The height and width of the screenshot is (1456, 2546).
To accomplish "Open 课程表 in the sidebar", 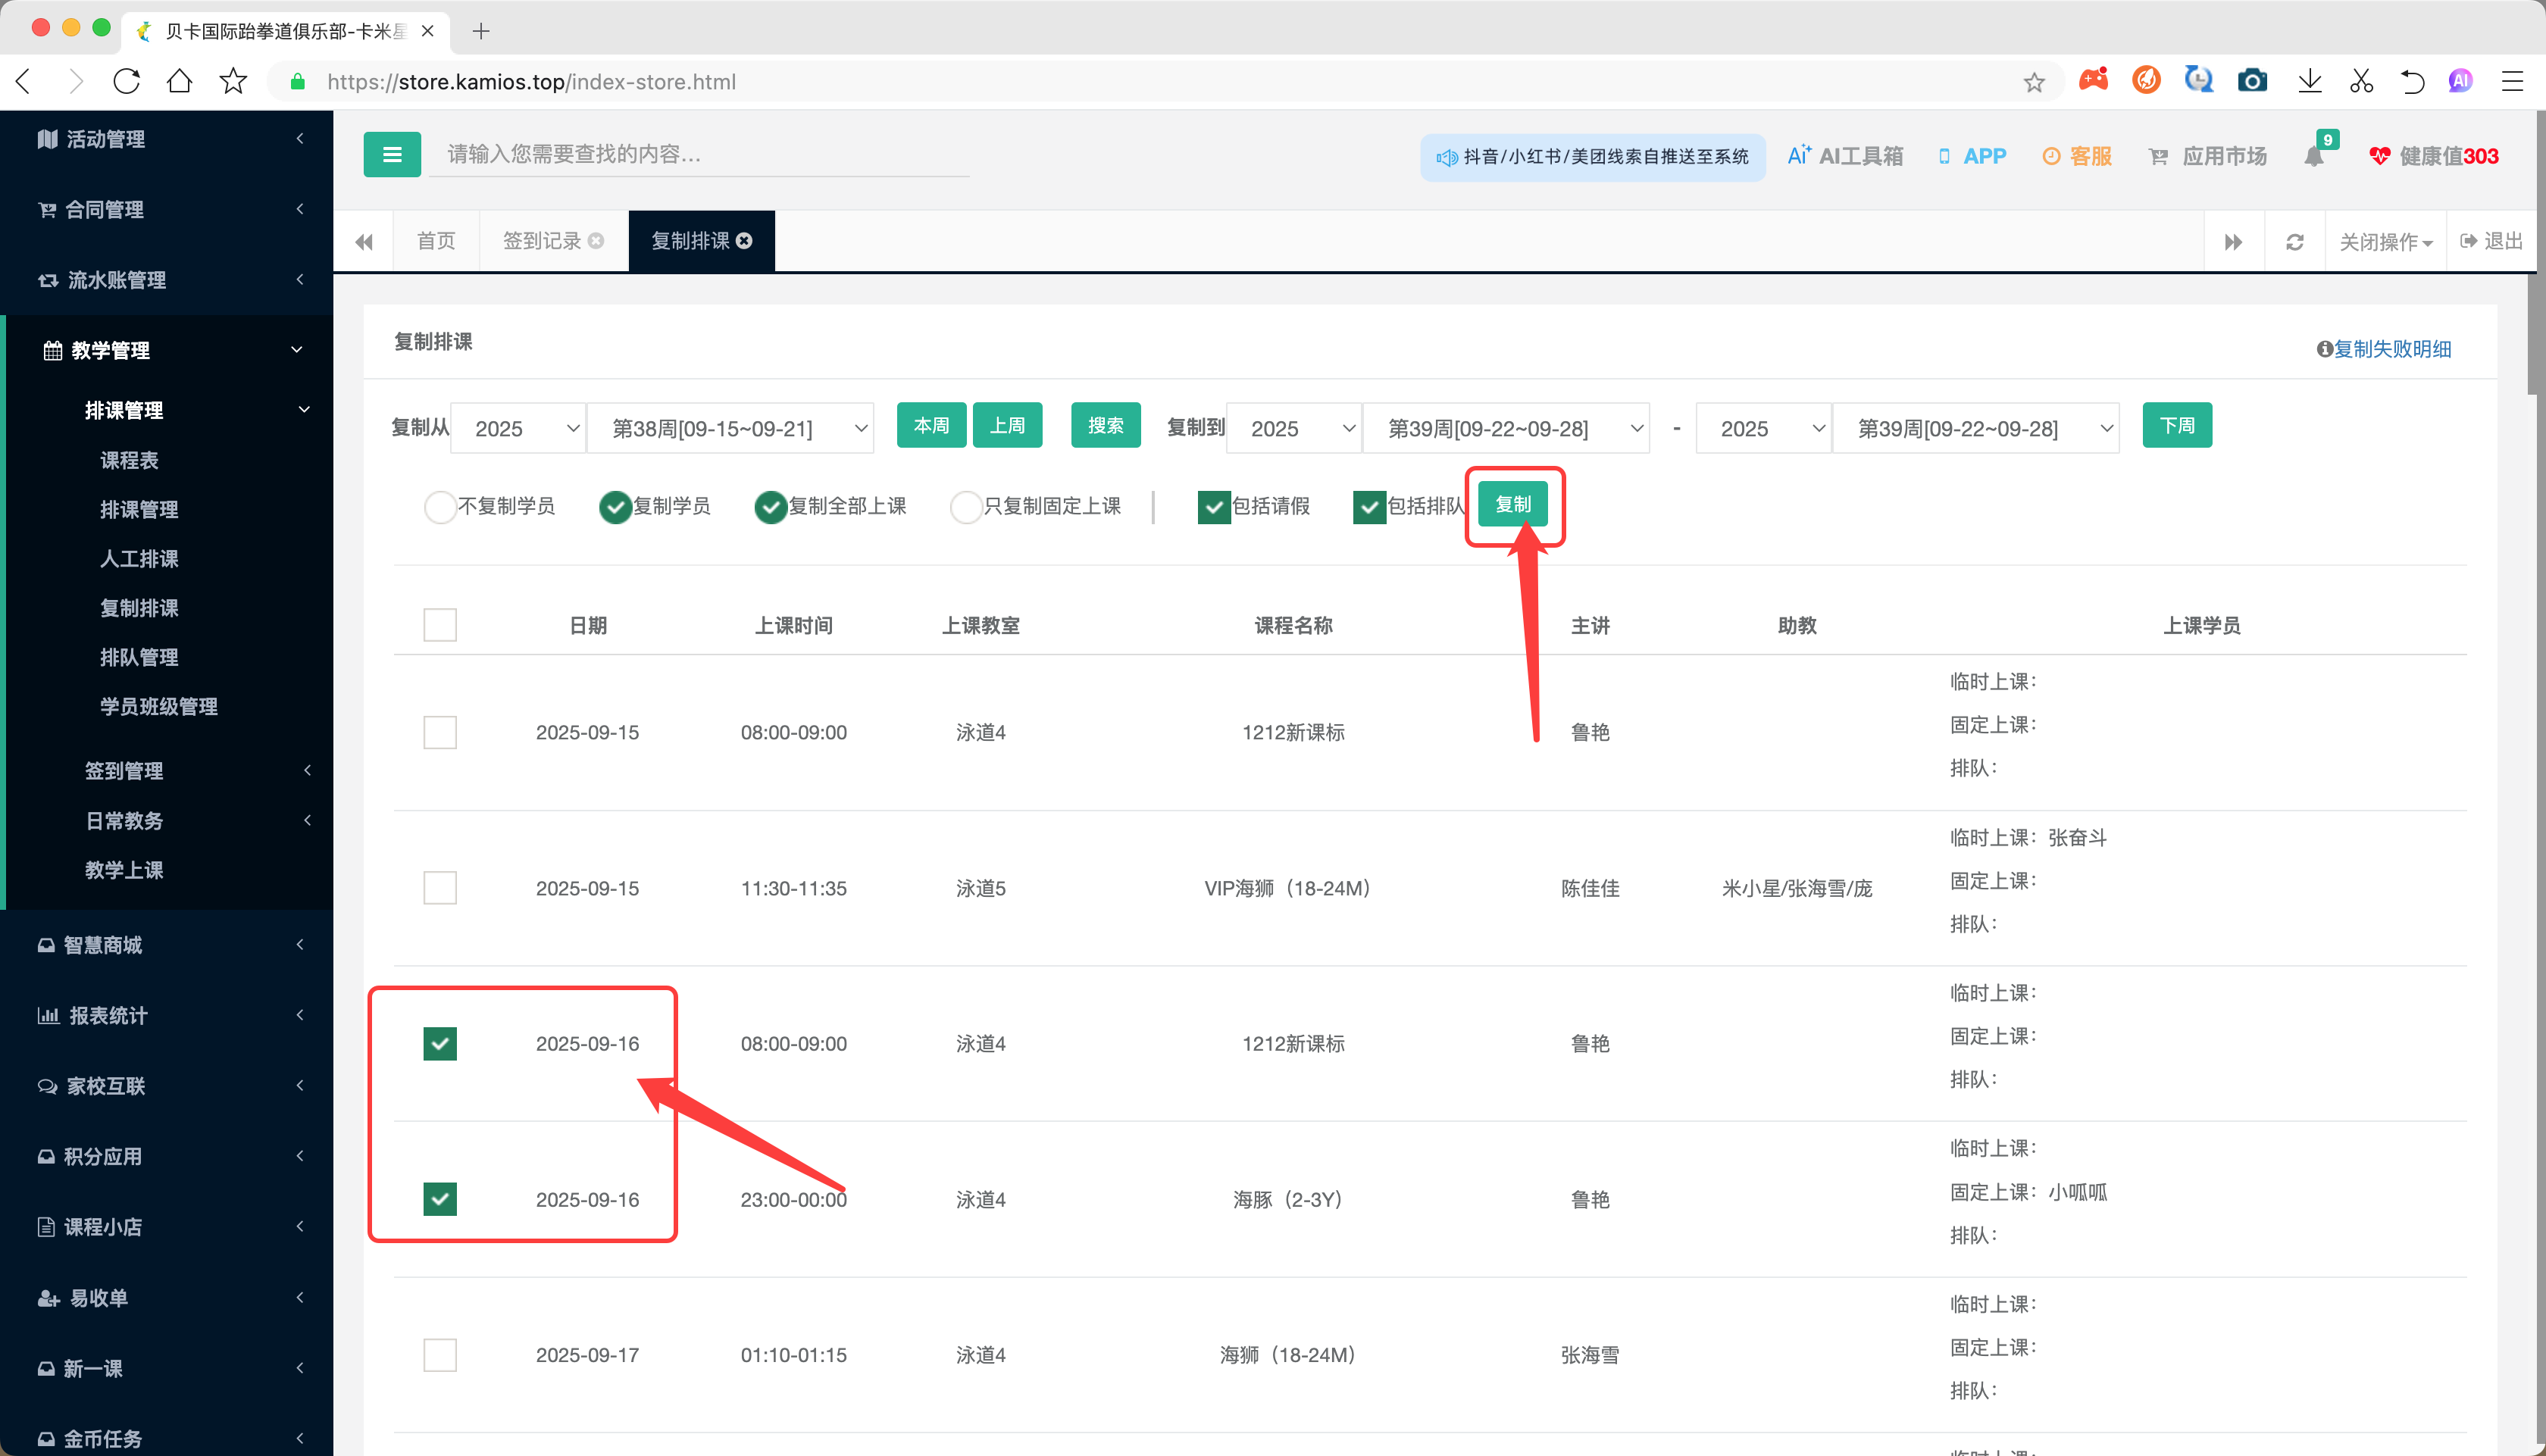I will 129,460.
